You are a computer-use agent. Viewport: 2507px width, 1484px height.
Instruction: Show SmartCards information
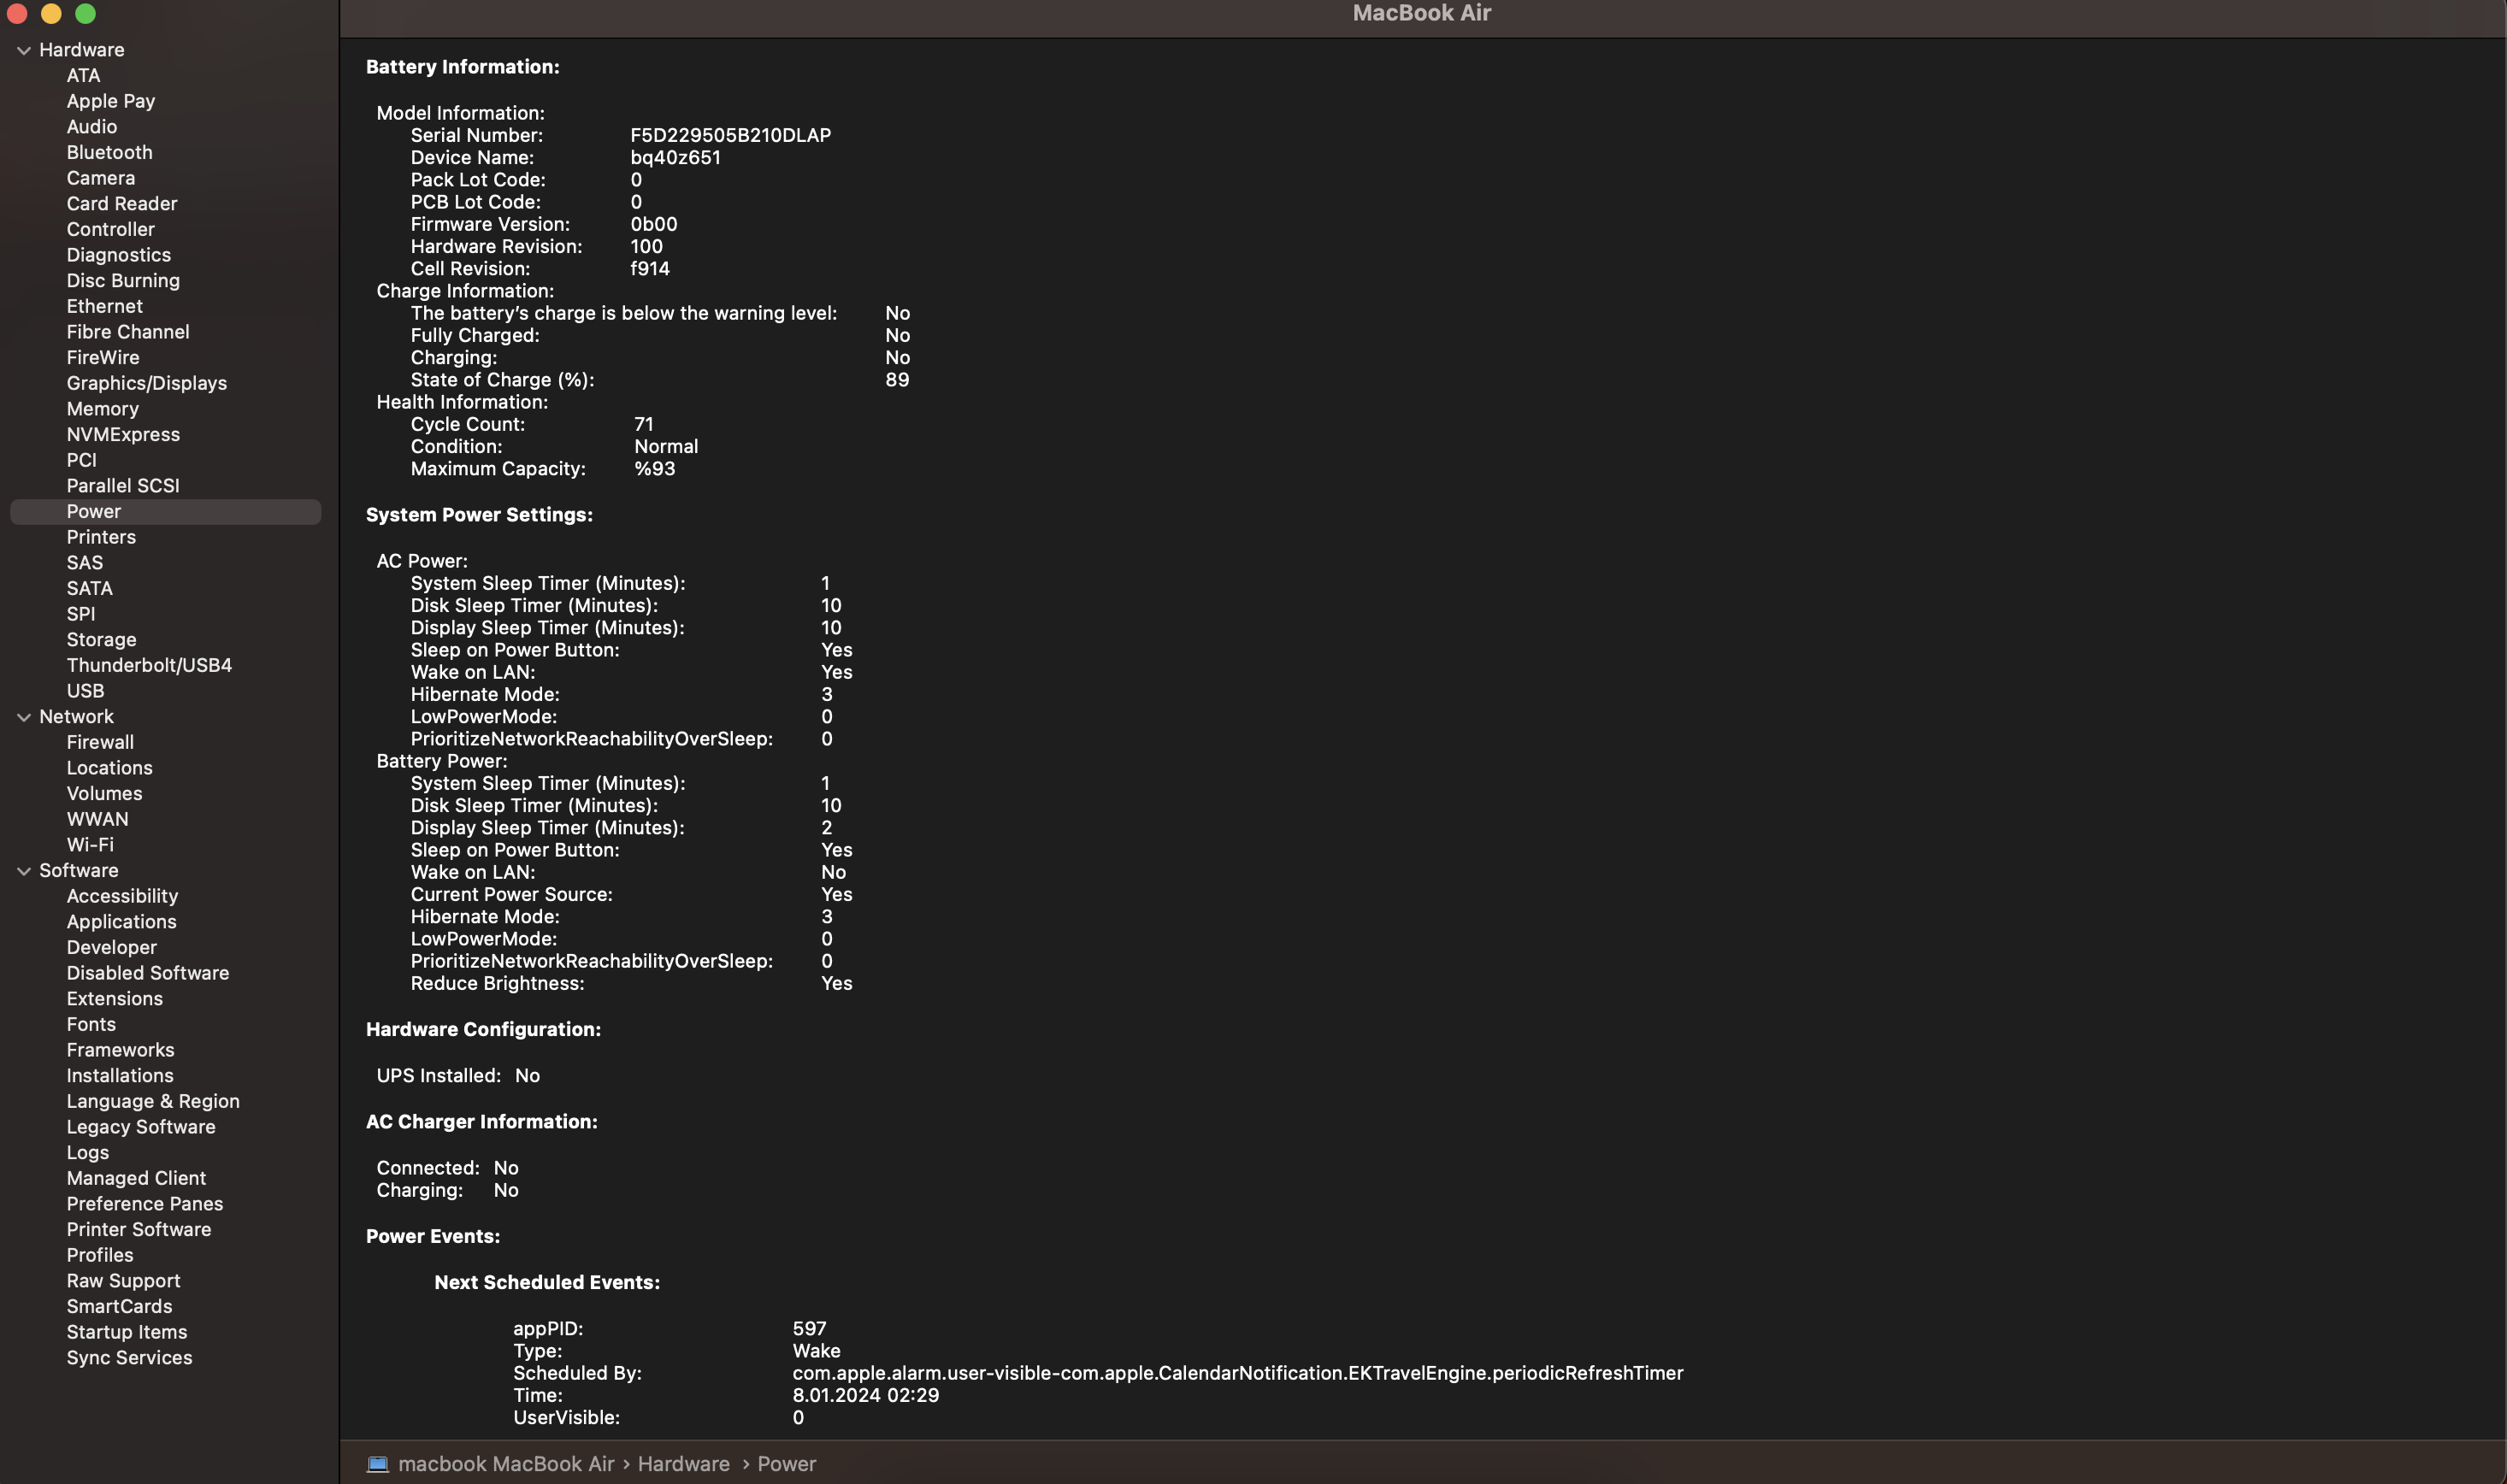120,1307
